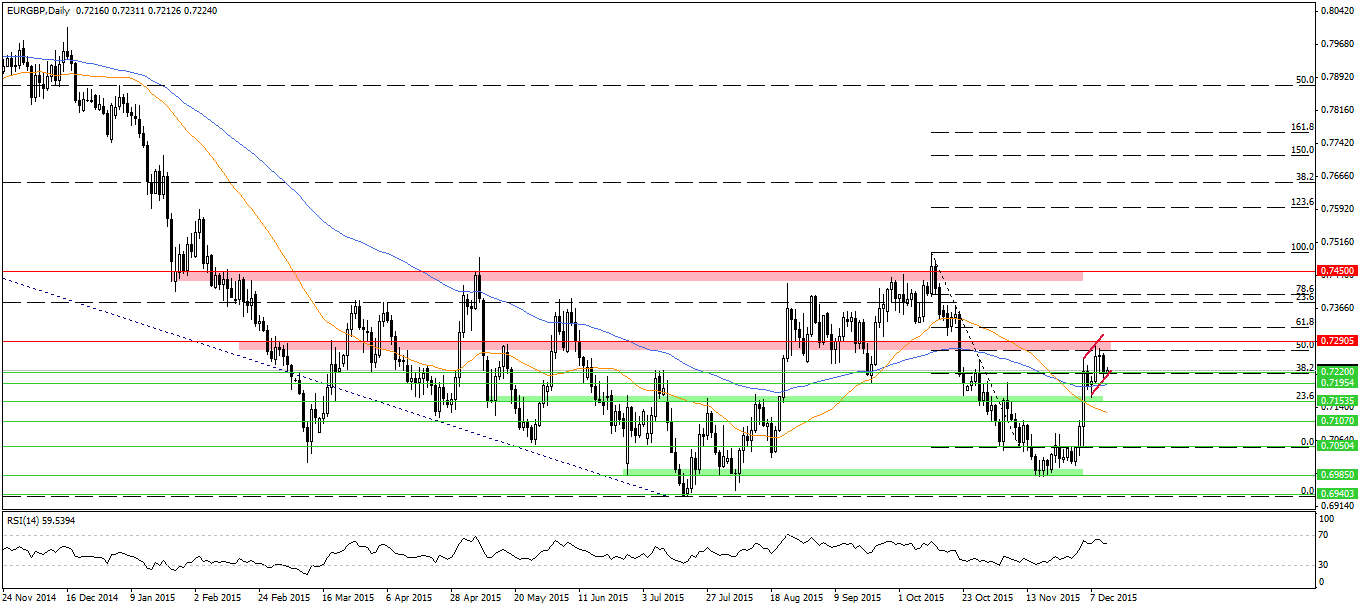The height and width of the screenshot is (606, 1358).
Task: Click the red 0.72905 price tag
Action: pos(1336,341)
